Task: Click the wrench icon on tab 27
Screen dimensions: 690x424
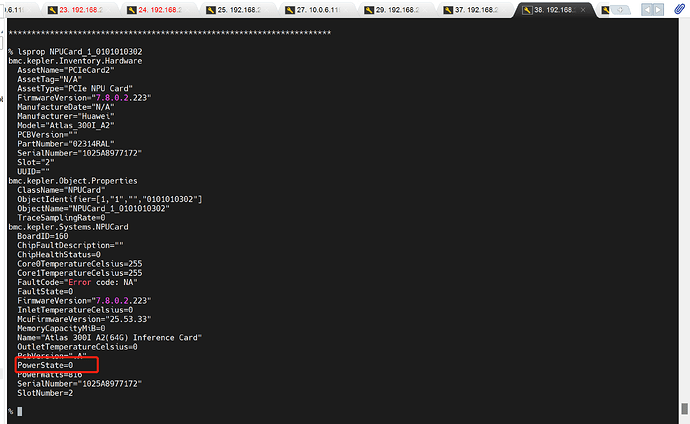Action: [290, 10]
